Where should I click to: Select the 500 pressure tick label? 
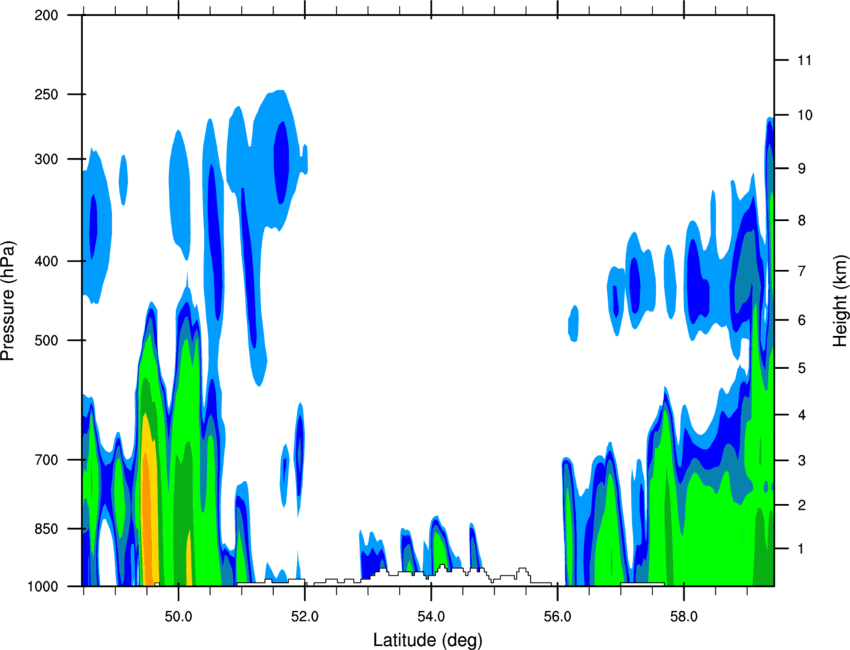coord(46,340)
